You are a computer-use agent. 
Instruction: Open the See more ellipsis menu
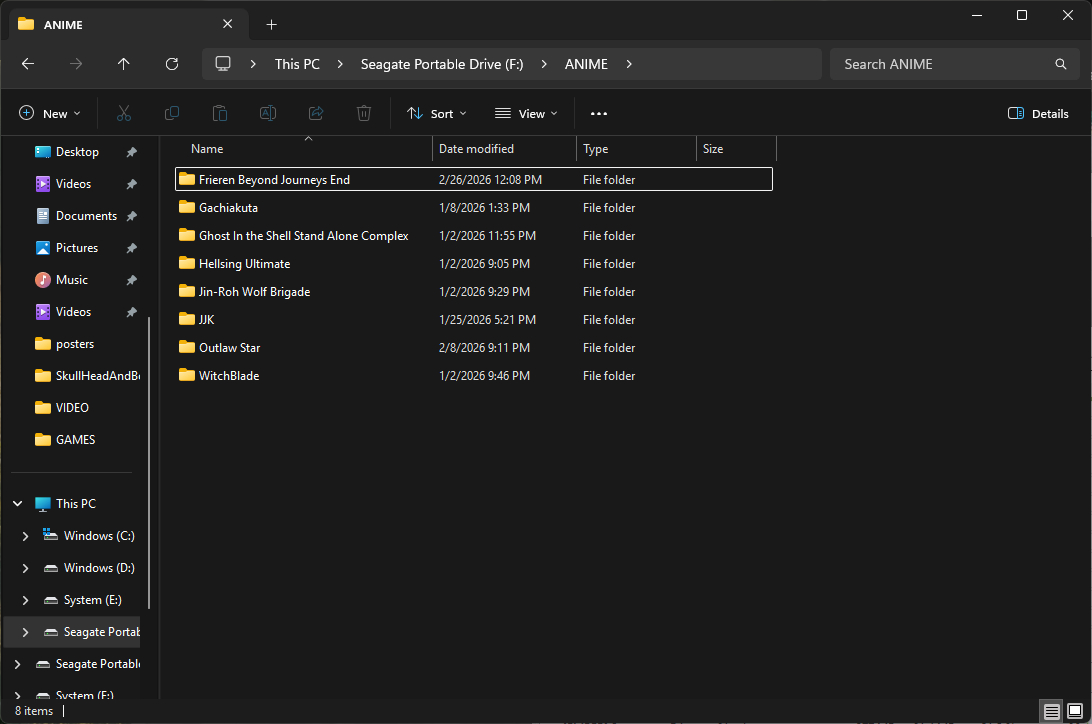(x=599, y=114)
